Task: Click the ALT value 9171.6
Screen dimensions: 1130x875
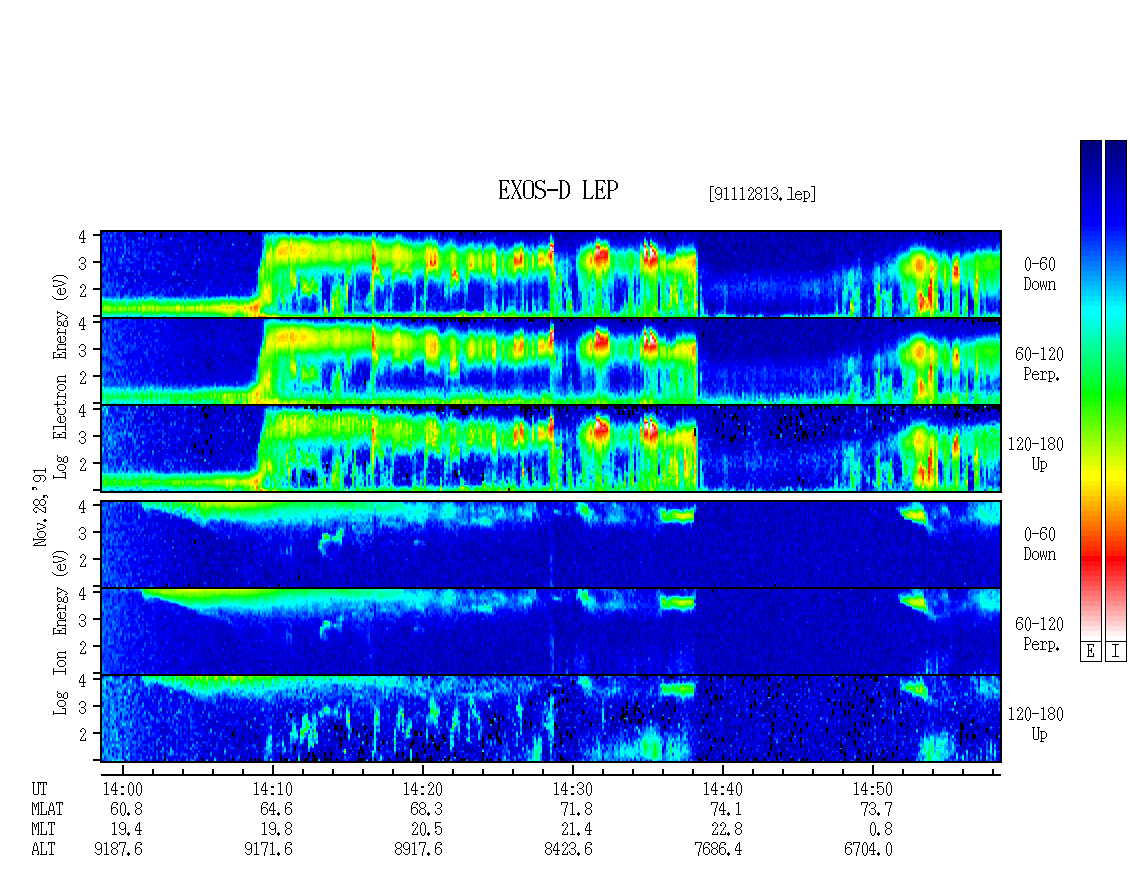Action: pyautogui.click(x=268, y=850)
